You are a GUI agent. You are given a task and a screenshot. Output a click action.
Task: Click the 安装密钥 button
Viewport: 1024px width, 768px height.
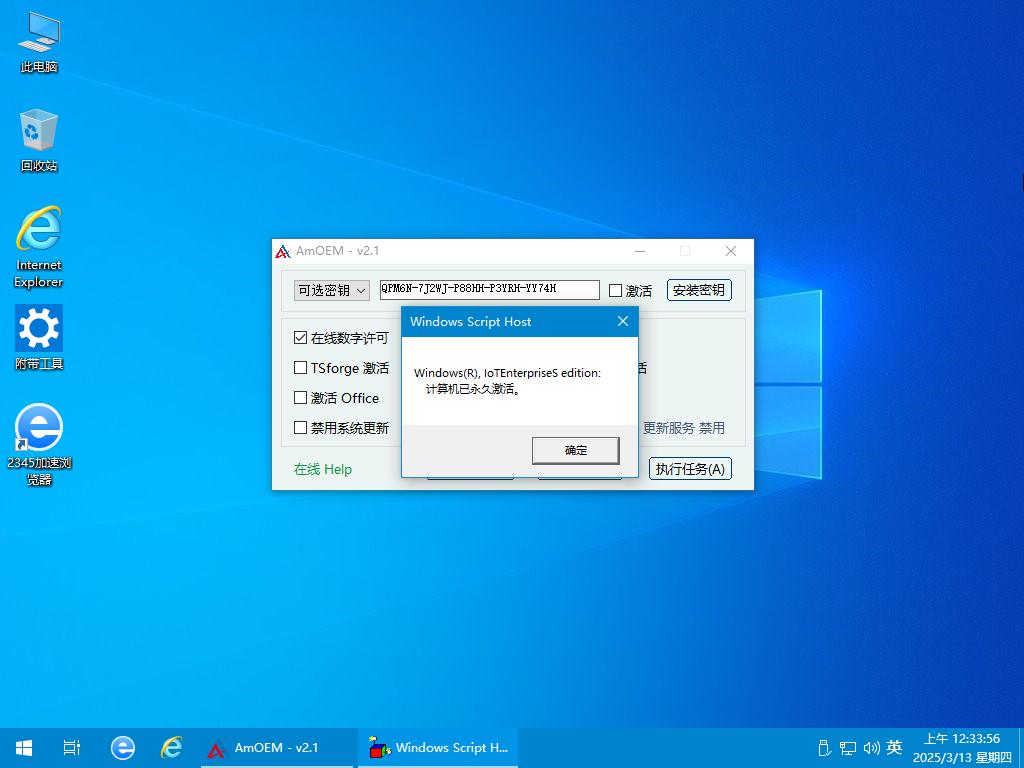[699, 290]
